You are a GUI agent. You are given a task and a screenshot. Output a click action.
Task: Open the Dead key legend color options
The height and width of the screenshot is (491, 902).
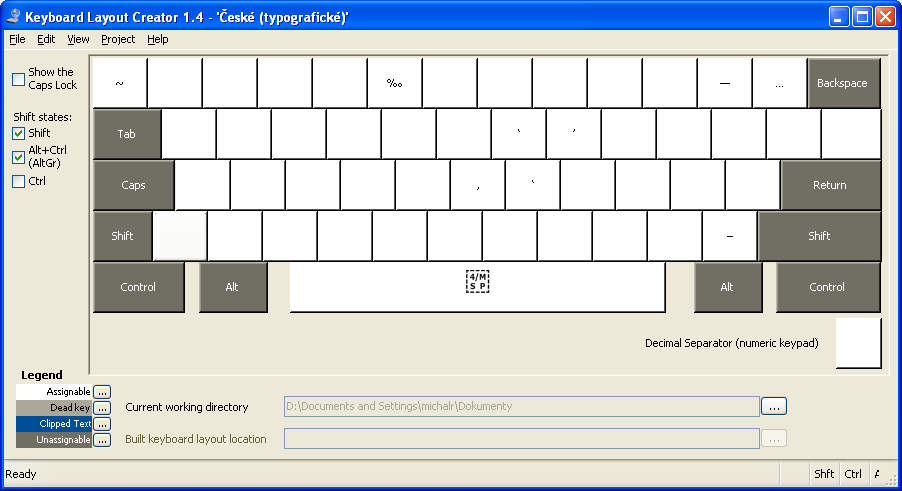[x=102, y=408]
